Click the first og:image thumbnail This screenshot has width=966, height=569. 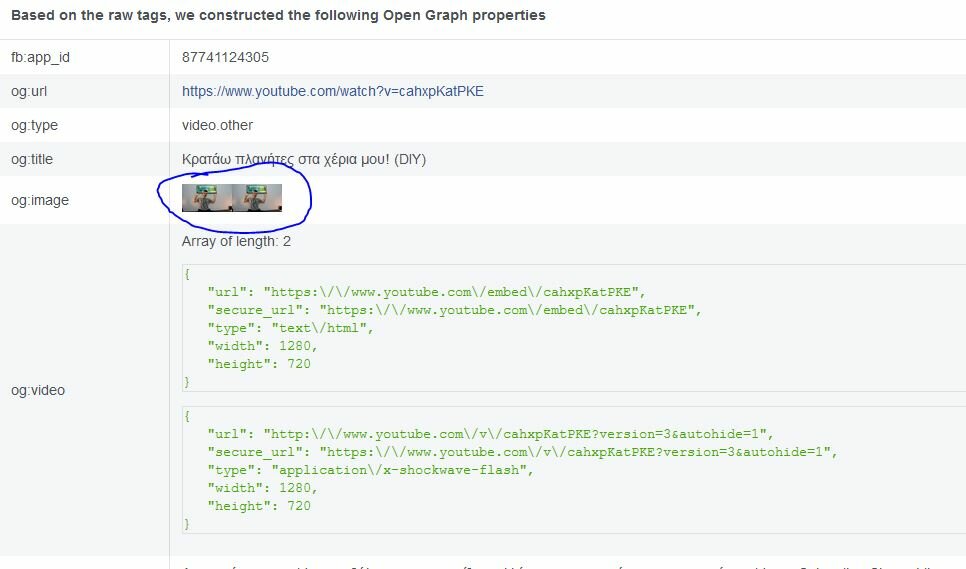(207, 198)
